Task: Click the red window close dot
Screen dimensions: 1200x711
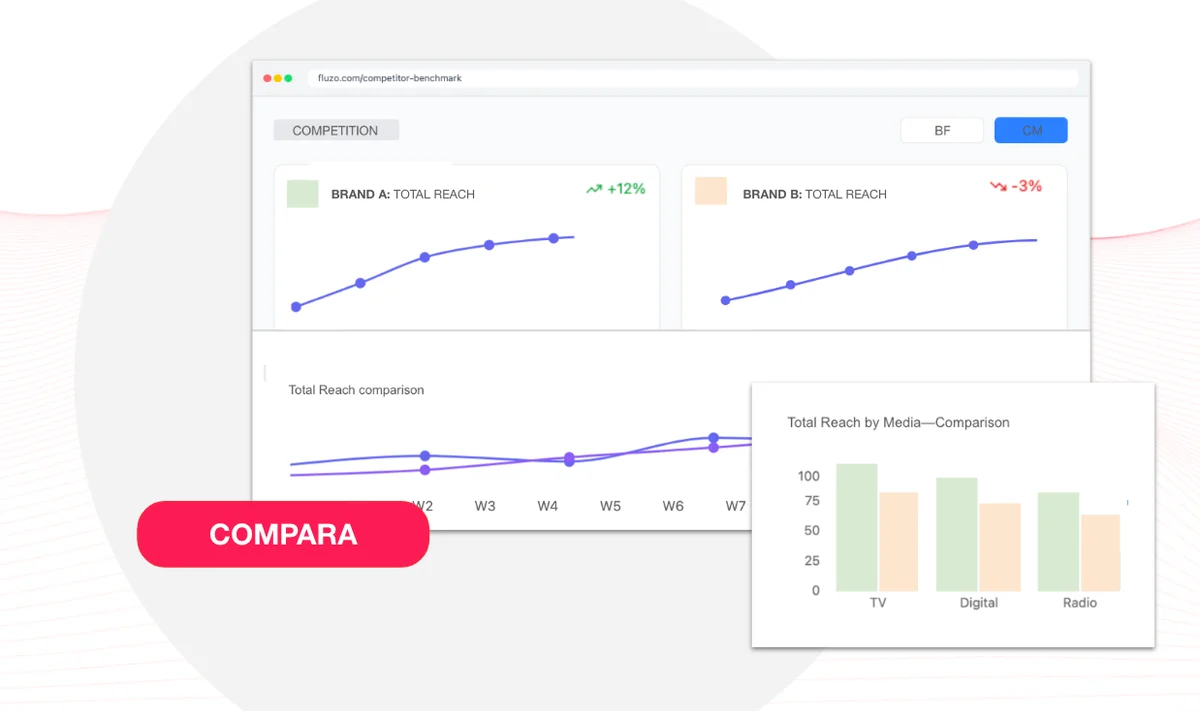Action: pos(267,78)
